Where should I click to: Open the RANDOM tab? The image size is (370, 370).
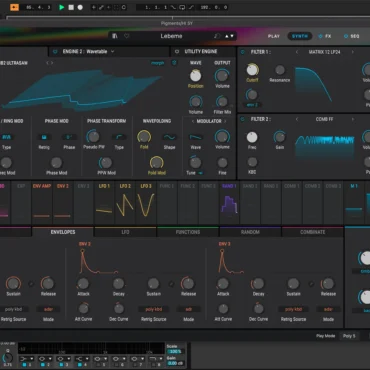click(250, 232)
